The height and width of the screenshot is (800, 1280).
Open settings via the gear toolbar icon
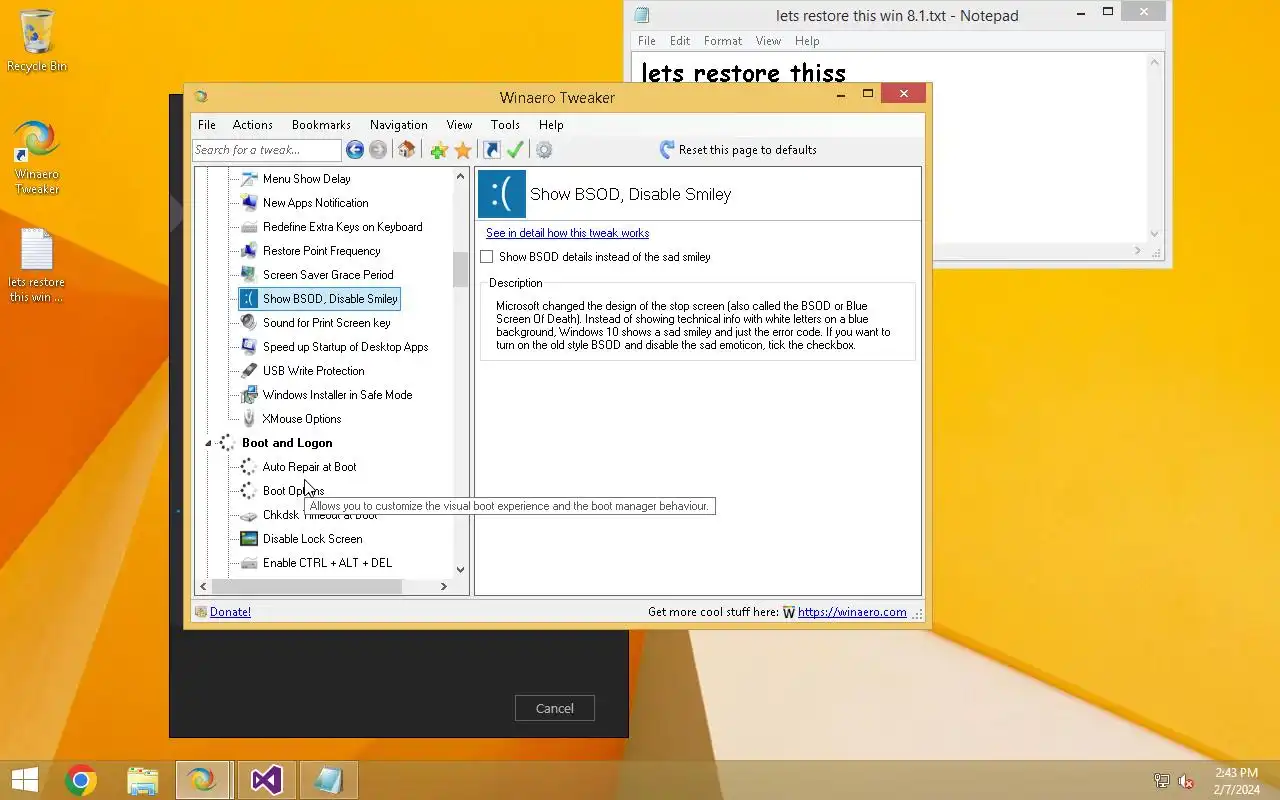544,150
